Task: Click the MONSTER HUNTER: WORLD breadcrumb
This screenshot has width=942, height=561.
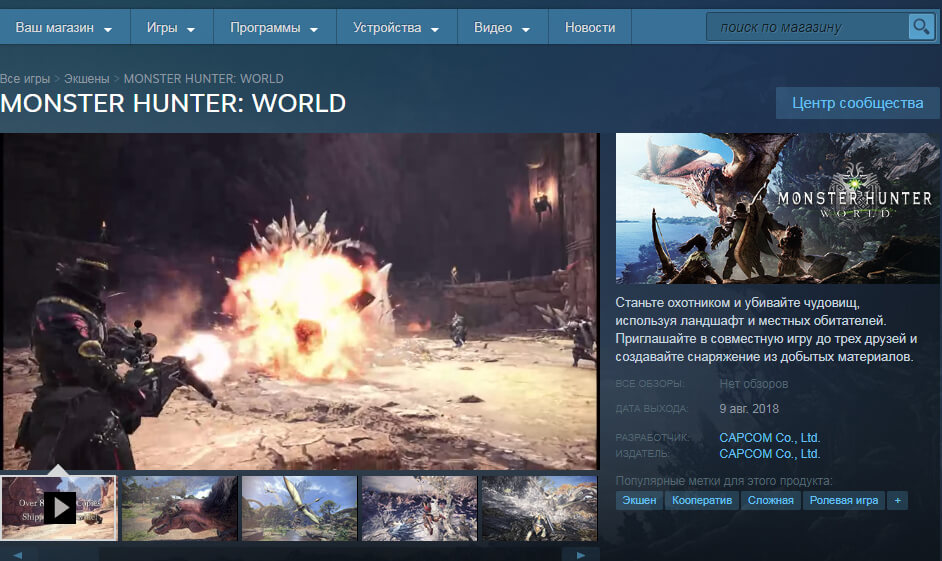Action: click(x=204, y=79)
